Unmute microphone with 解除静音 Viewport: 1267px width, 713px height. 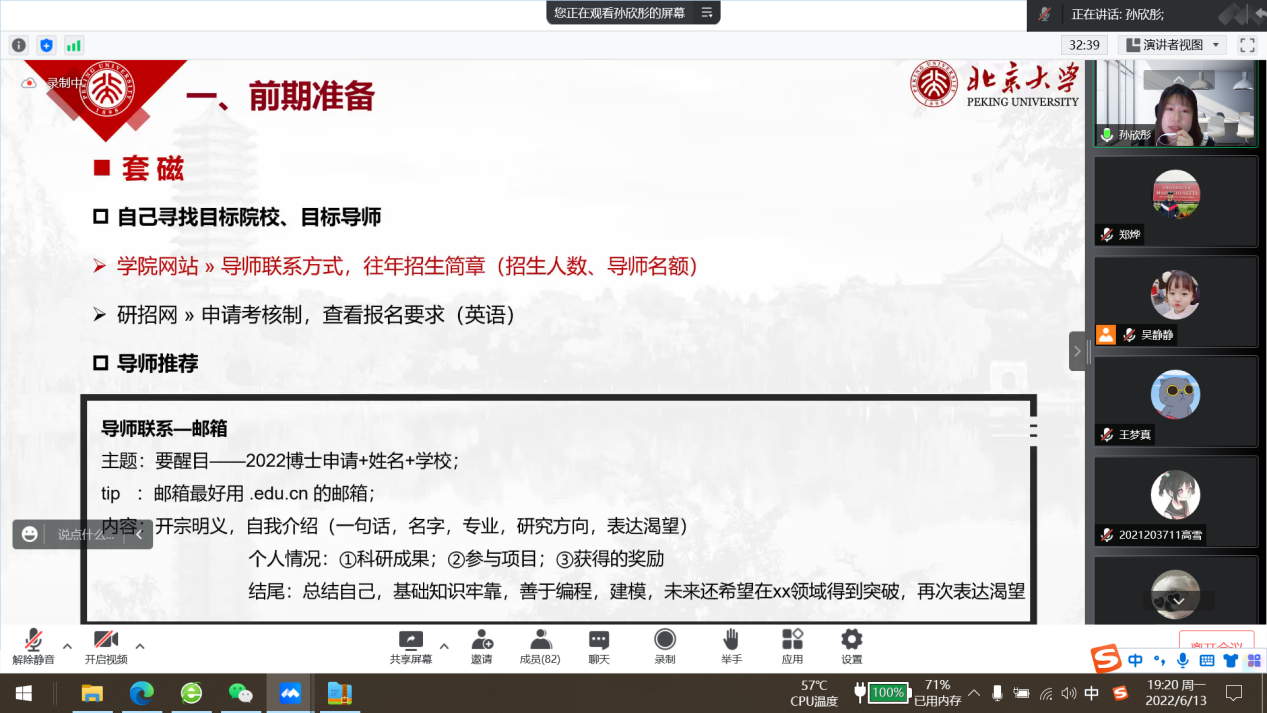tap(33, 645)
